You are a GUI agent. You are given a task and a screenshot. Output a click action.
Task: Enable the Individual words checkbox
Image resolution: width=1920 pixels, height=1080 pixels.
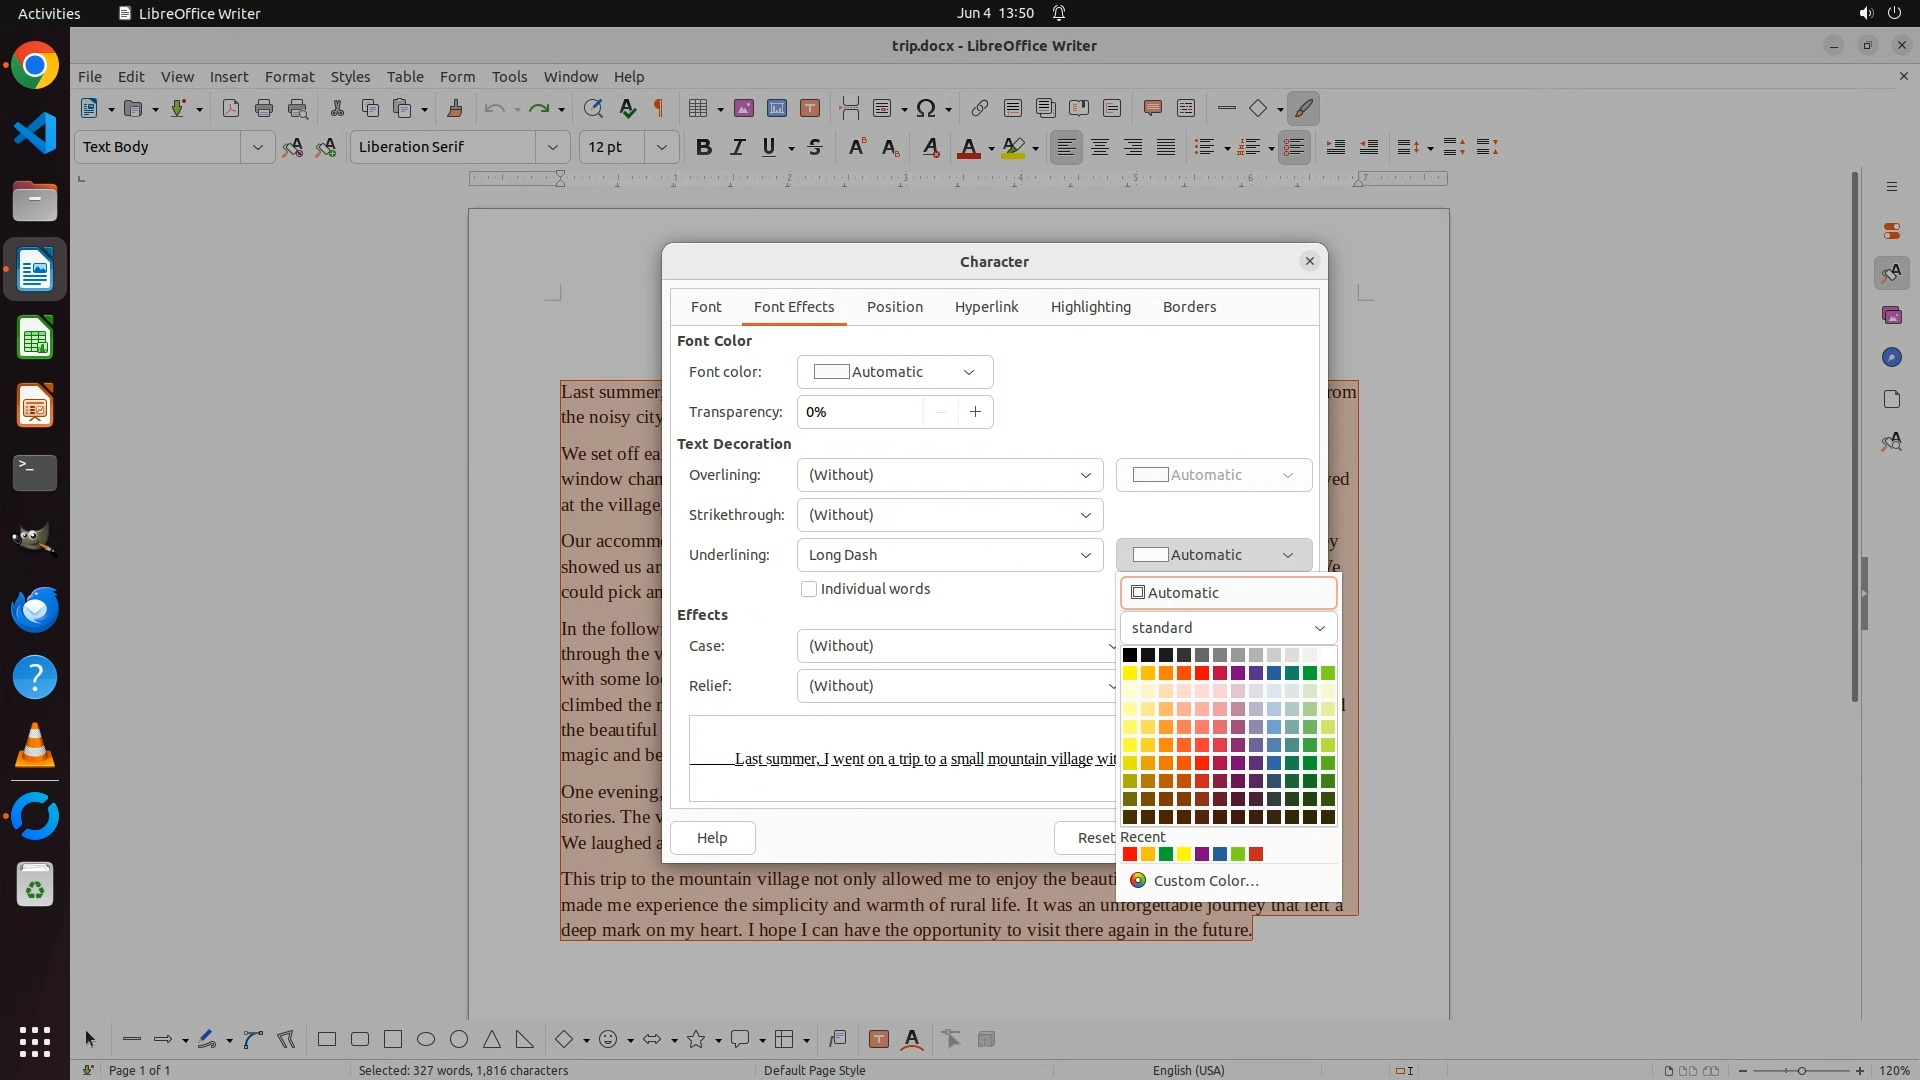[809, 589]
